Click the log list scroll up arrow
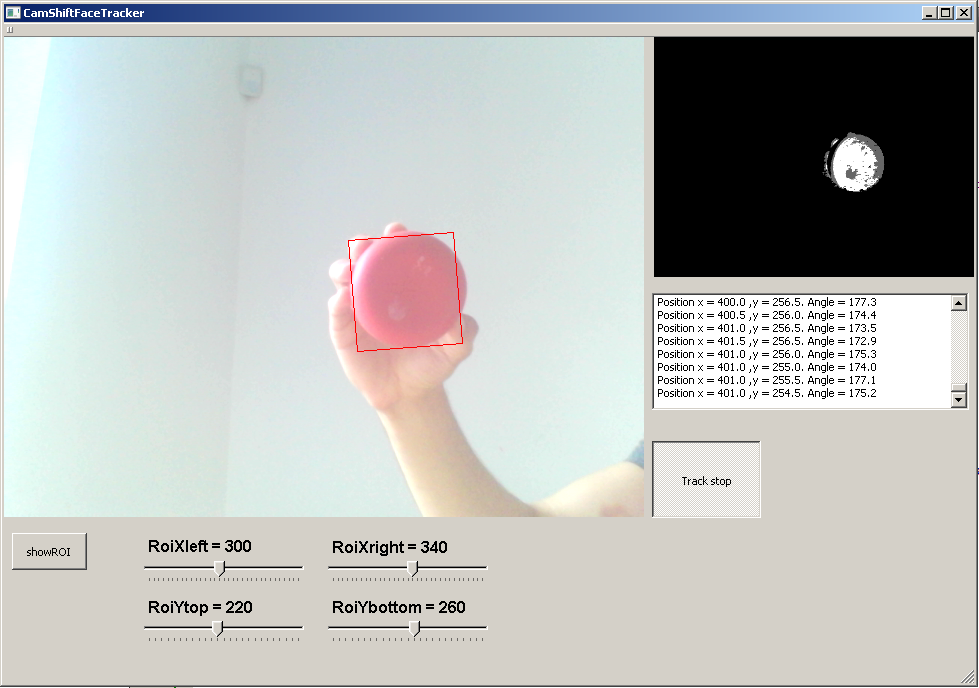 [x=959, y=303]
